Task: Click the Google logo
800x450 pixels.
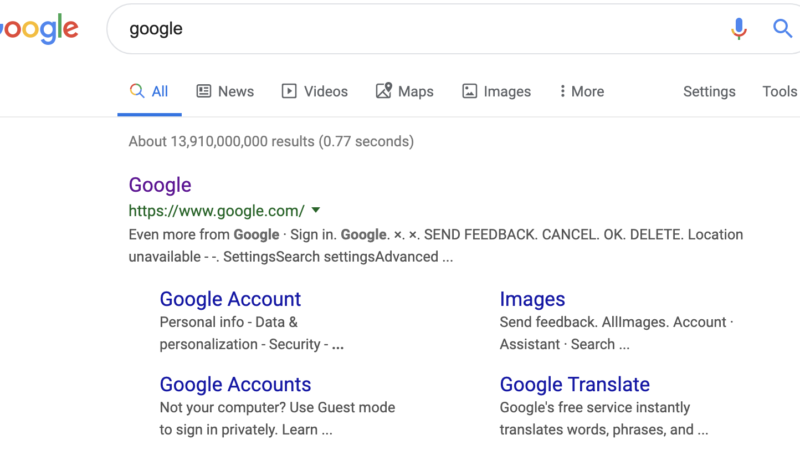Action: pos(39,29)
